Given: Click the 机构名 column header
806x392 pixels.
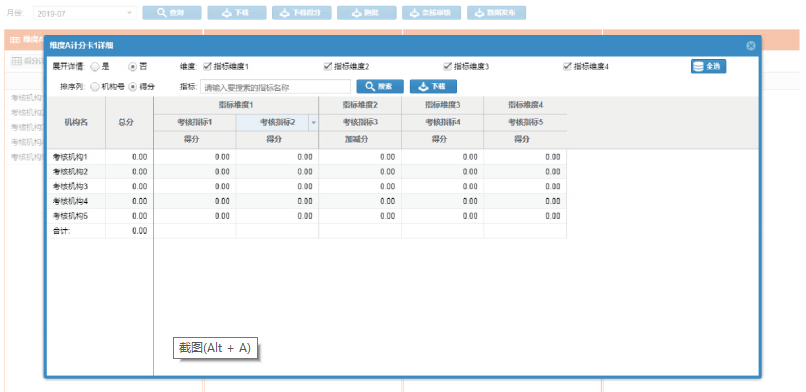Looking at the screenshot, I should click(x=76, y=123).
